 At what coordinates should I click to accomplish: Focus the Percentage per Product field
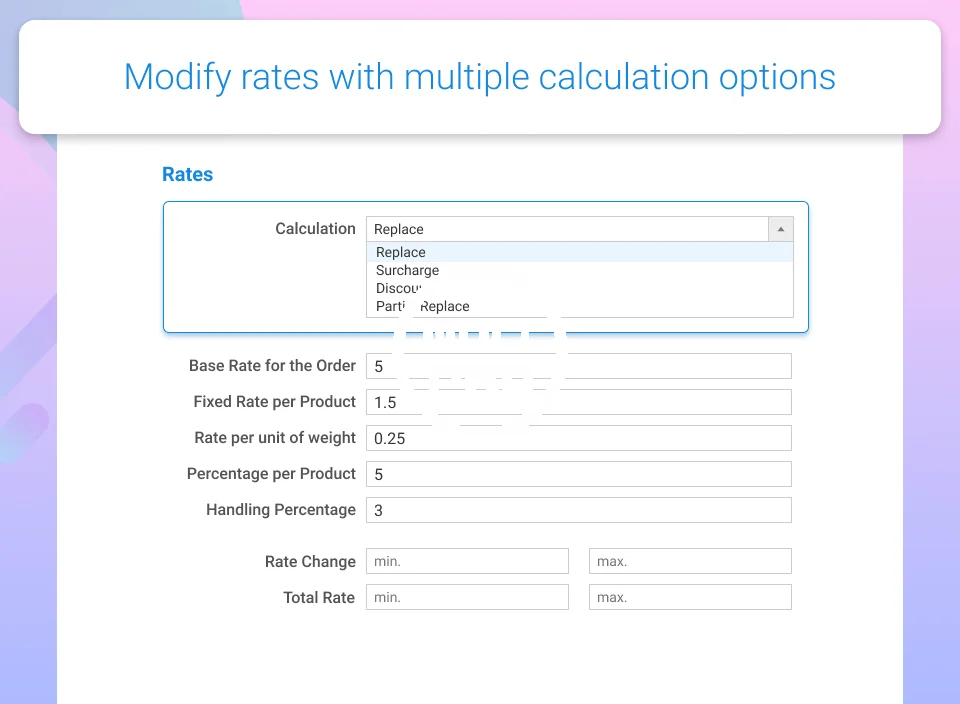[578, 474]
